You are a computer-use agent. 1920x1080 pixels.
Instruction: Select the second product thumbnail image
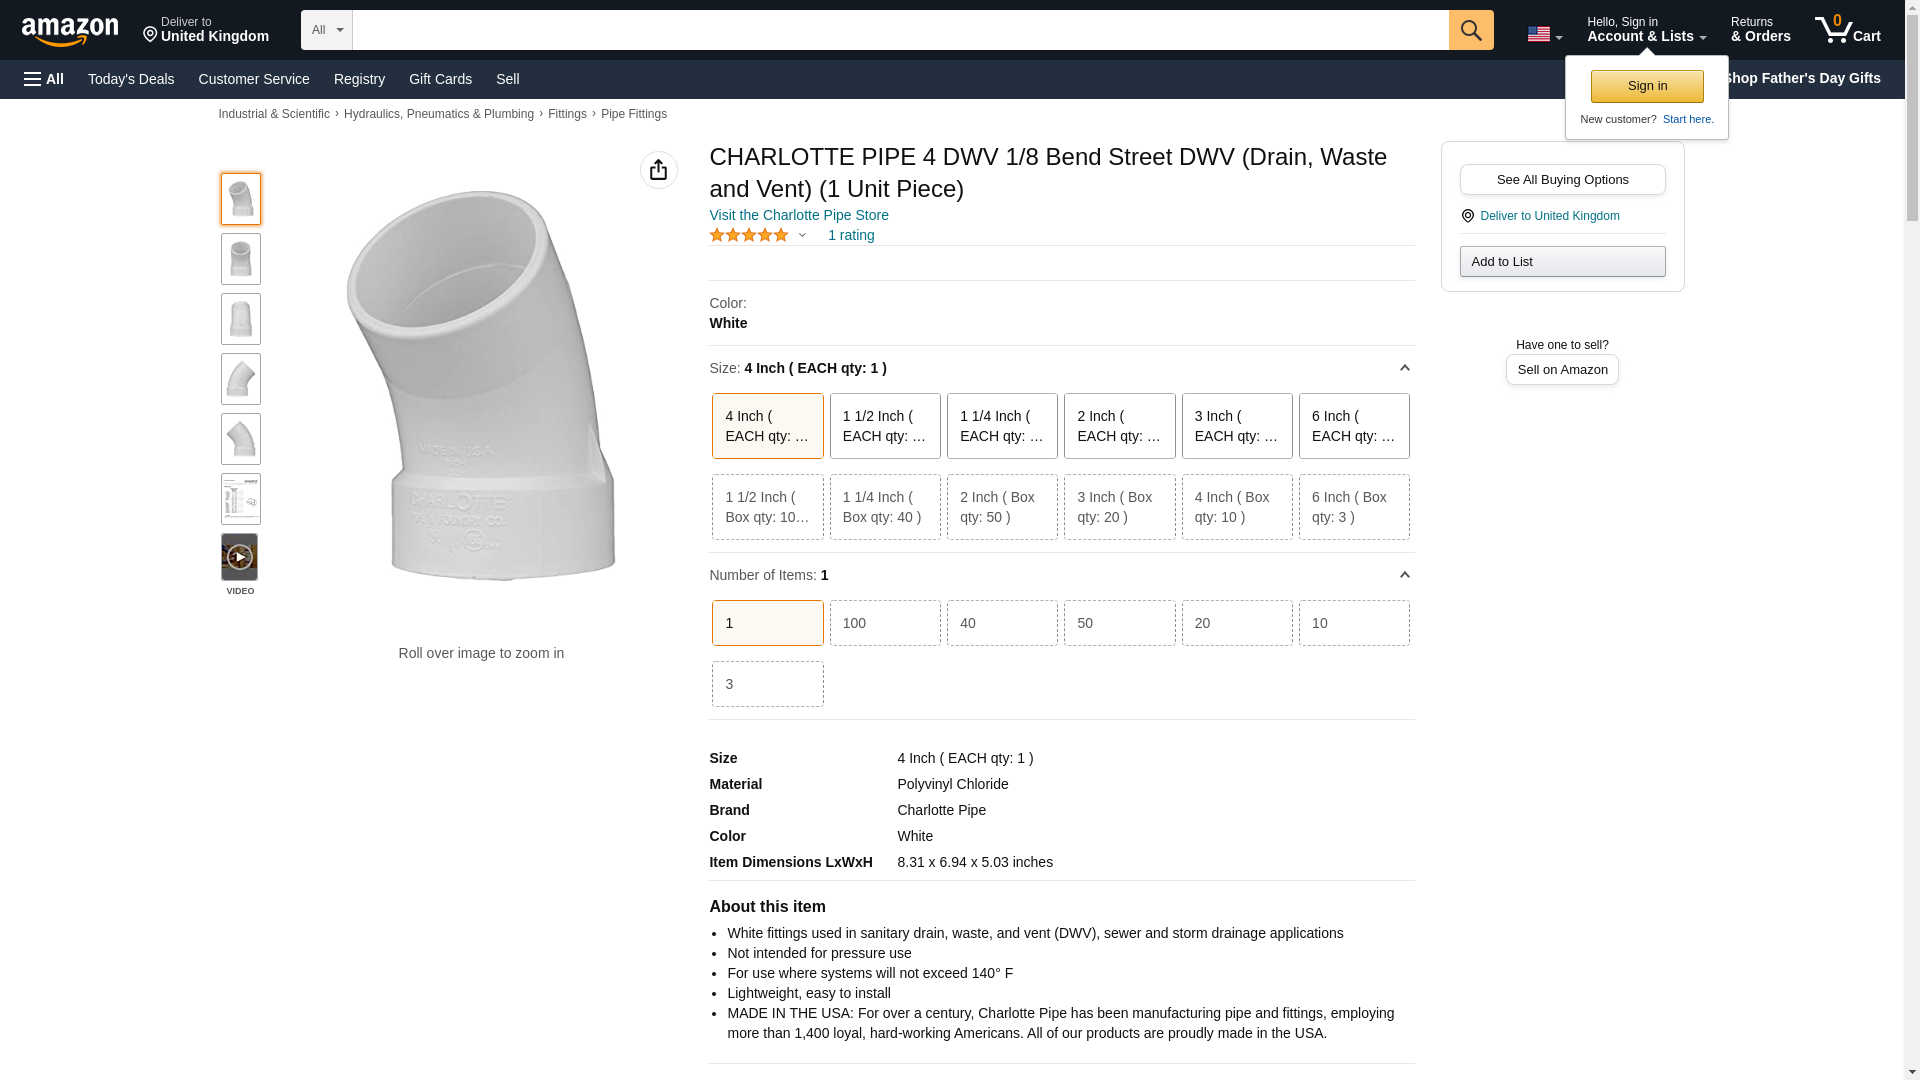(241, 259)
